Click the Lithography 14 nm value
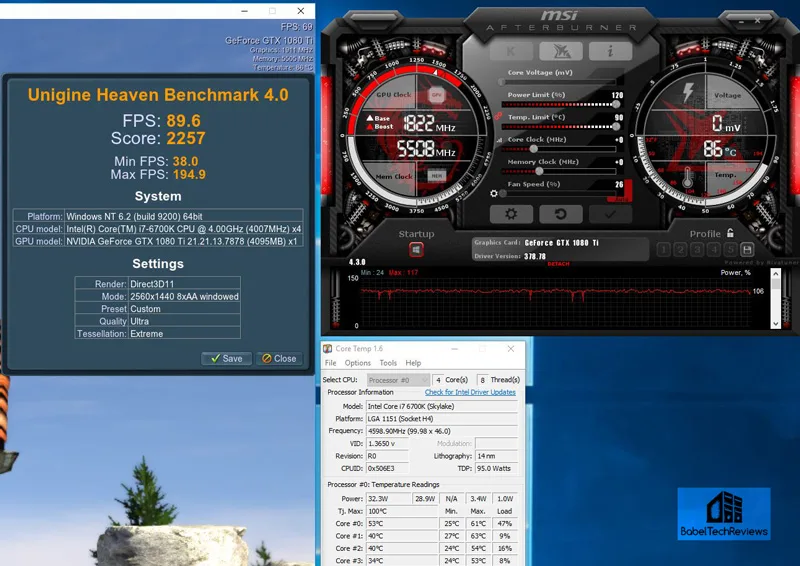The width and height of the screenshot is (800, 566). point(496,456)
